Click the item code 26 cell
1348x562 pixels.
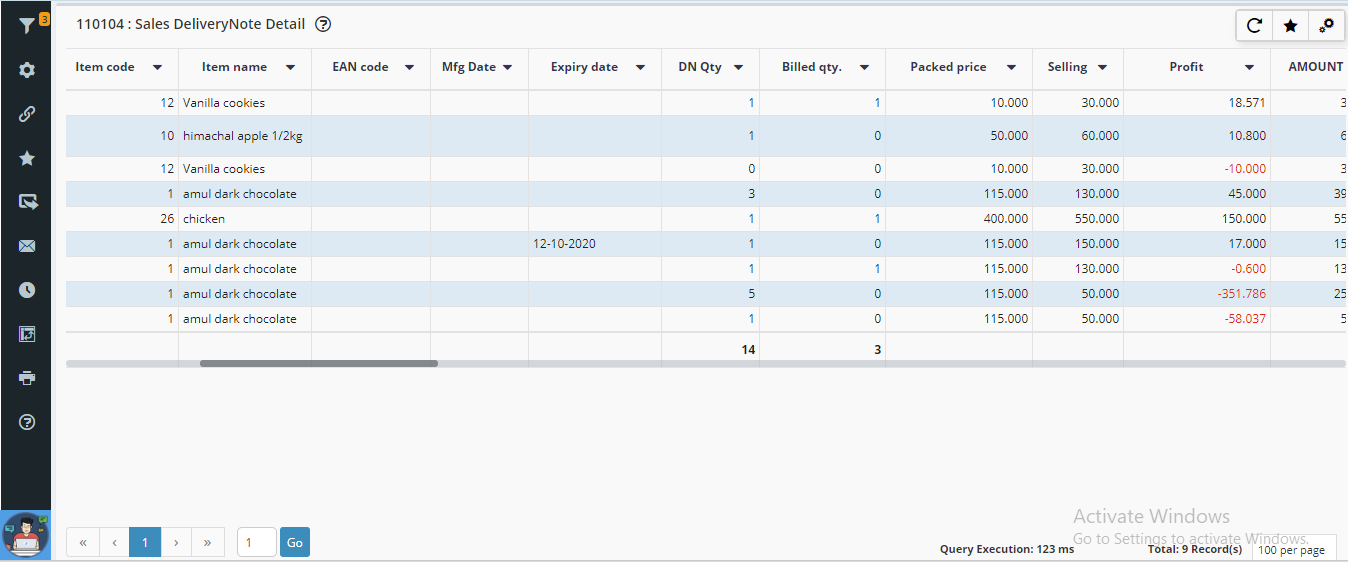point(122,219)
